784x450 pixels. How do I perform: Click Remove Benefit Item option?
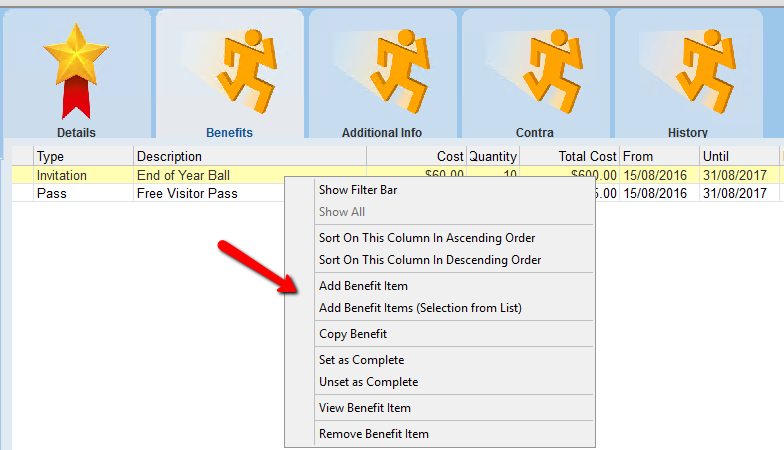pos(373,434)
